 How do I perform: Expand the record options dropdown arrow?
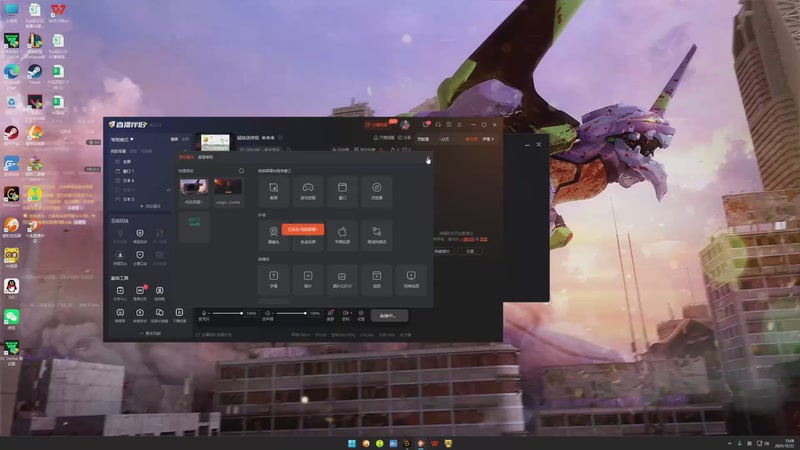tap(351, 313)
